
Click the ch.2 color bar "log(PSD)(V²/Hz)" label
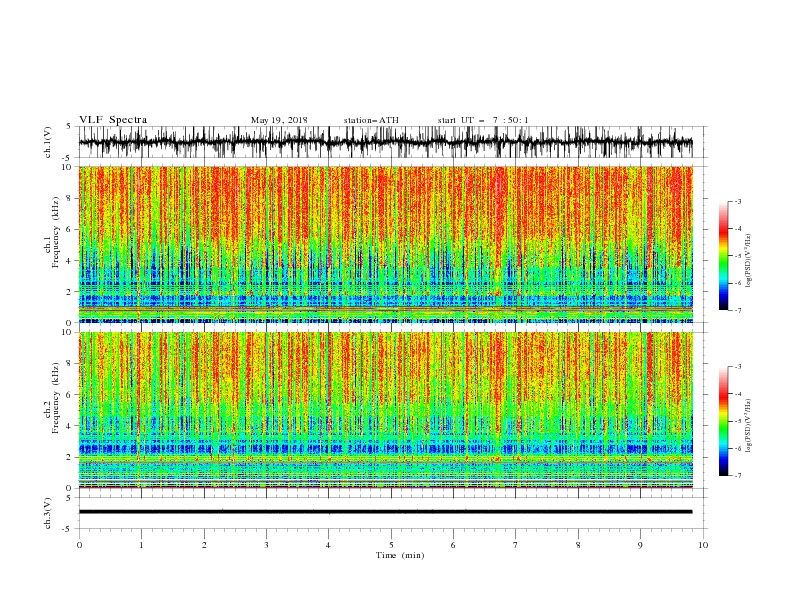[748, 425]
